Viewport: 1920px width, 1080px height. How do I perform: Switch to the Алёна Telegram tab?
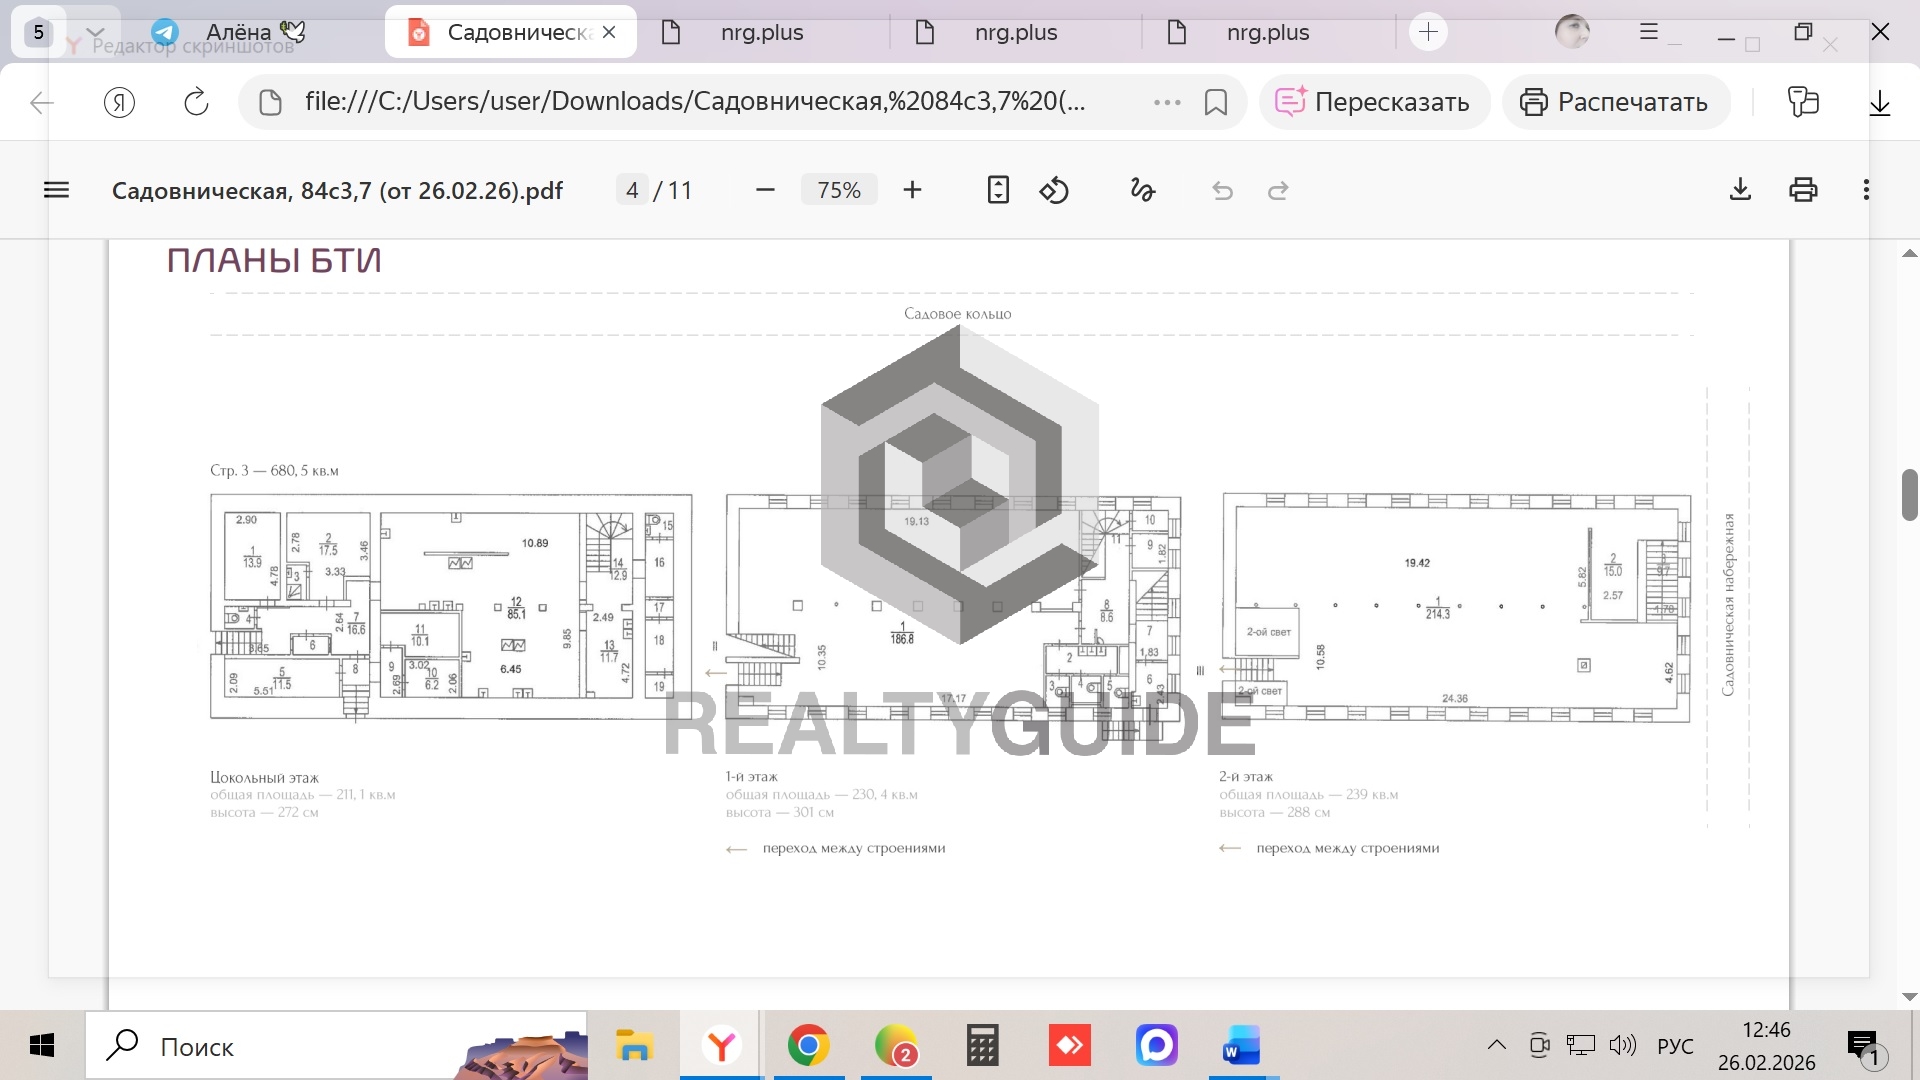point(238,32)
